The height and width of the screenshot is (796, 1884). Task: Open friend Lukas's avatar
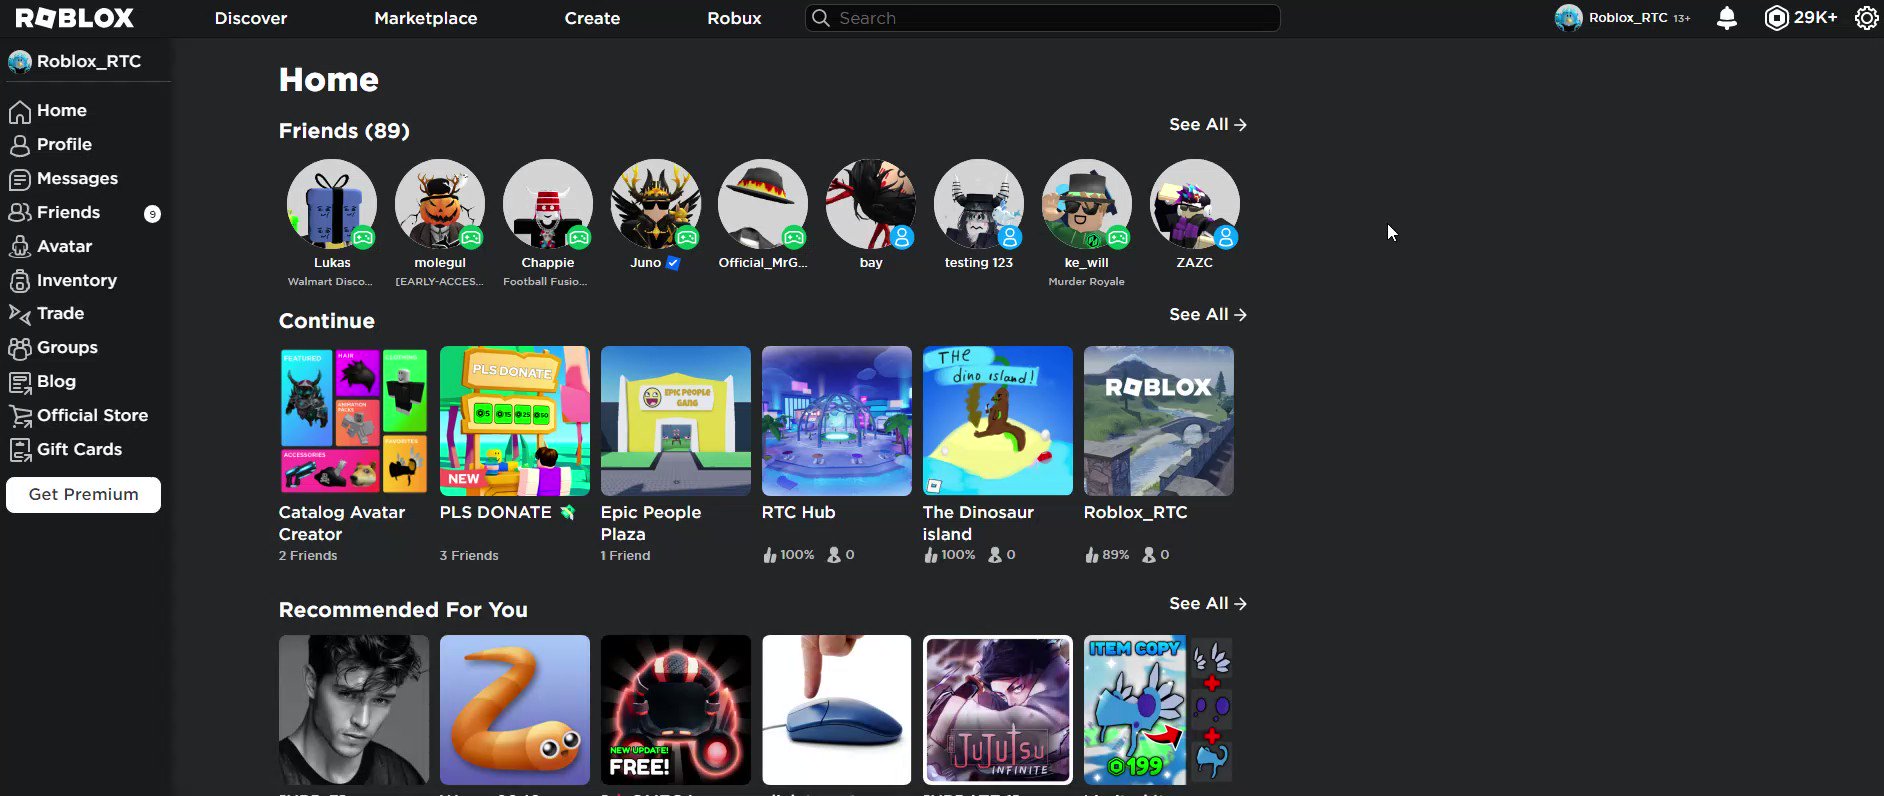click(x=332, y=204)
